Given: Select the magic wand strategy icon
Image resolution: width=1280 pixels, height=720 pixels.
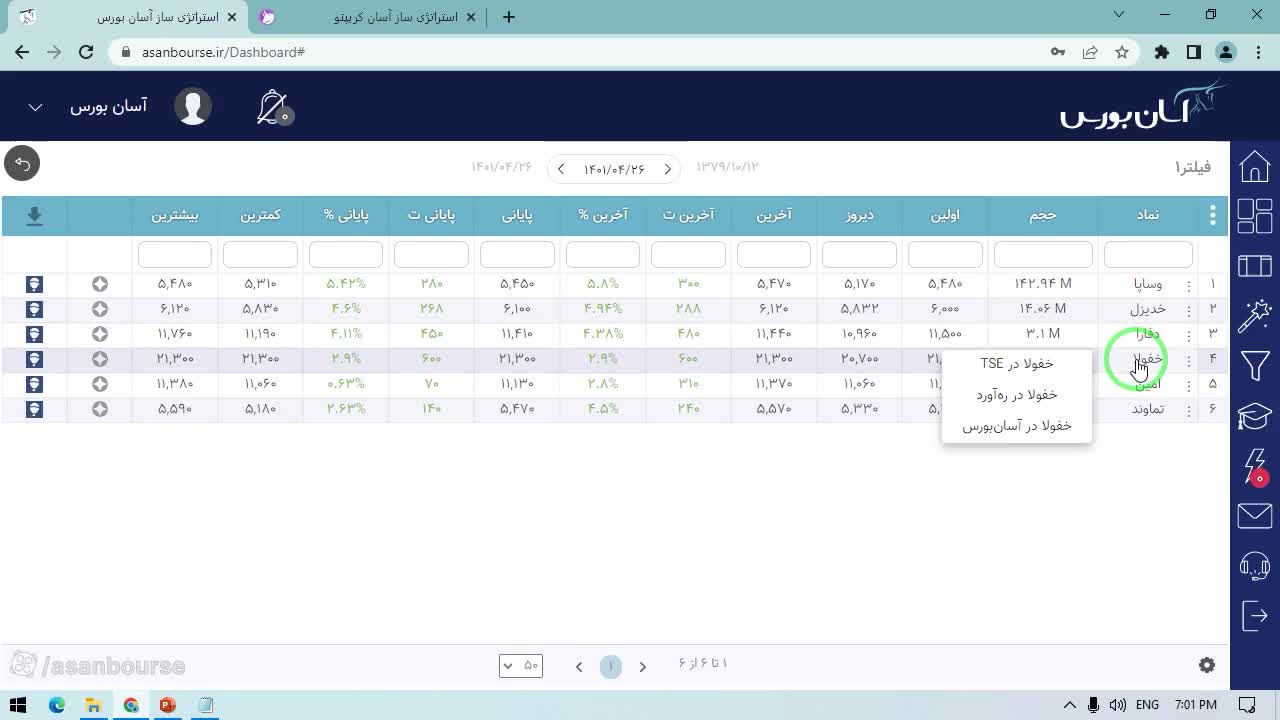Looking at the screenshot, I should click(1255, 316).
